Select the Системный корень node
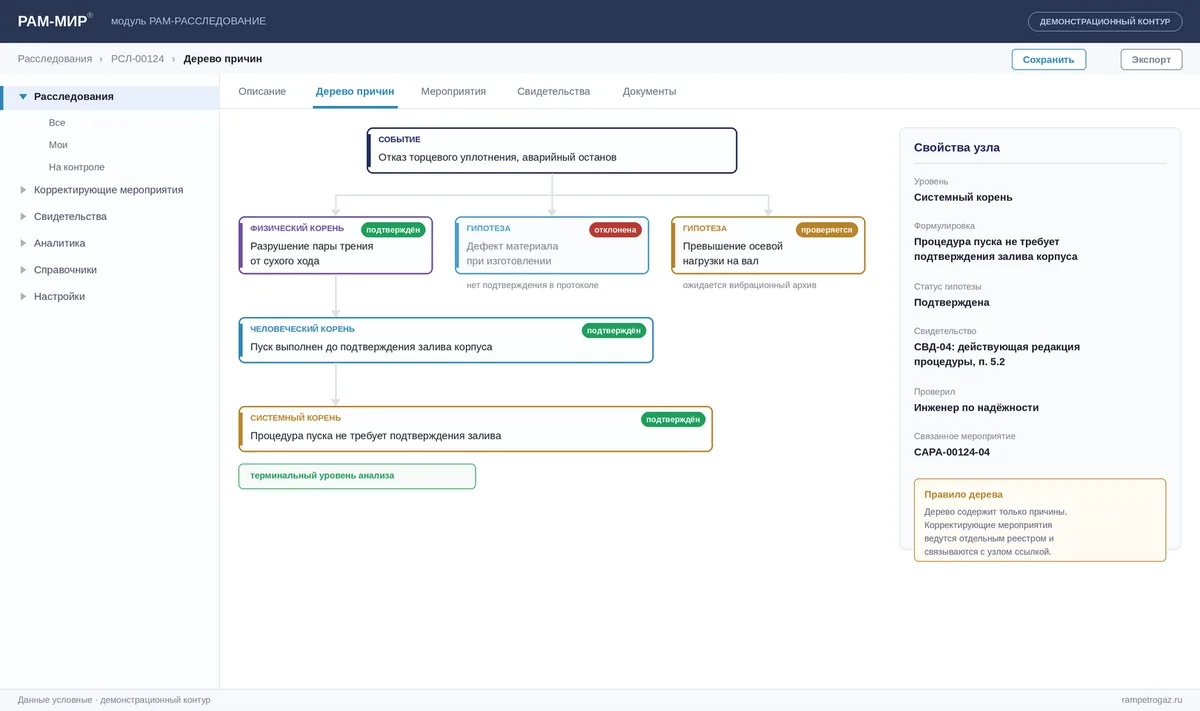The image size is (1200, 711). (476, 429)
